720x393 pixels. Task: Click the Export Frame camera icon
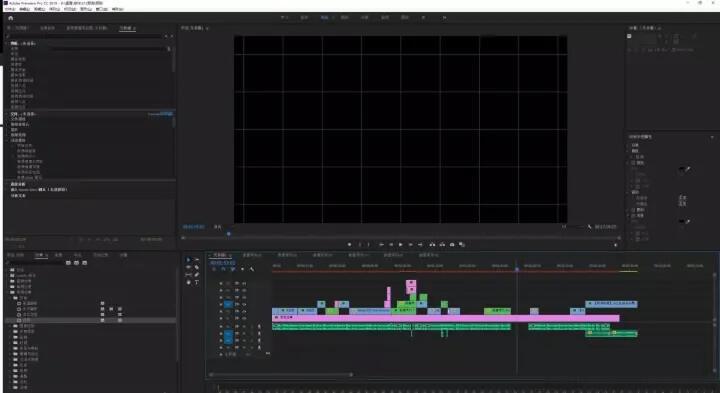coord(452,245)
